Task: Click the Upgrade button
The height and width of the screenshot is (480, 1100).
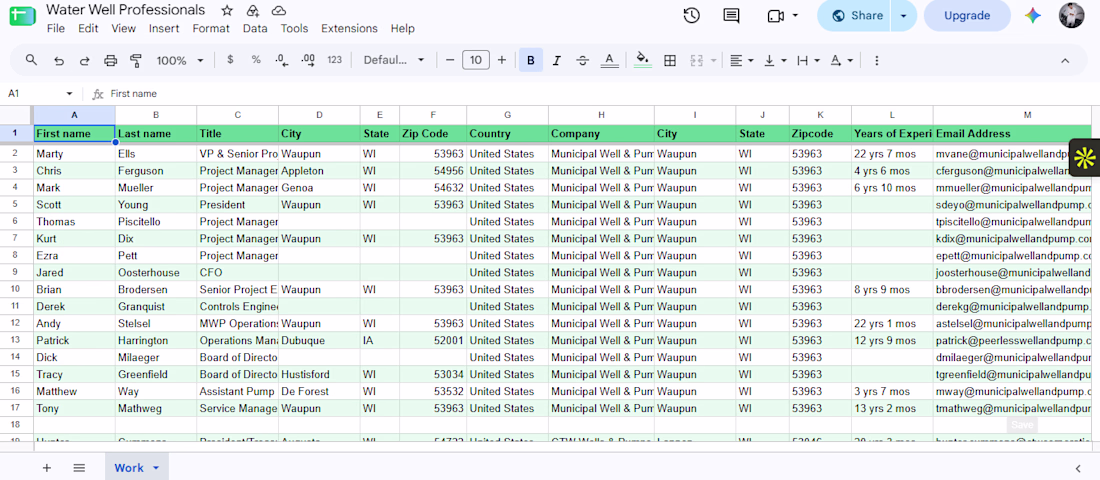Action: tap(967, 15)
